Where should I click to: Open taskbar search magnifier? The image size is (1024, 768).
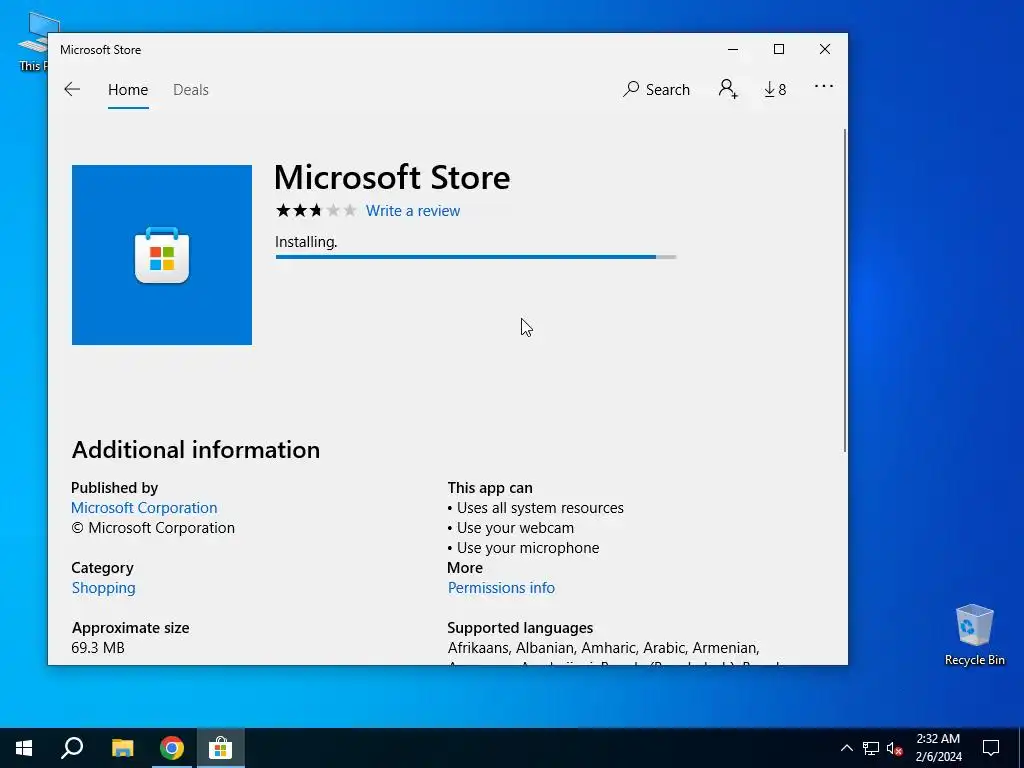72,748
